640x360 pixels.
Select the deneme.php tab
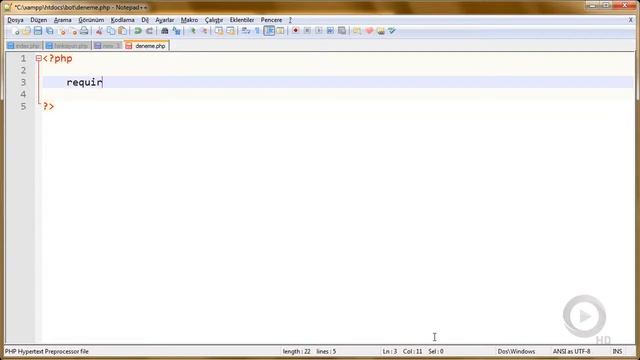[146, 46]
